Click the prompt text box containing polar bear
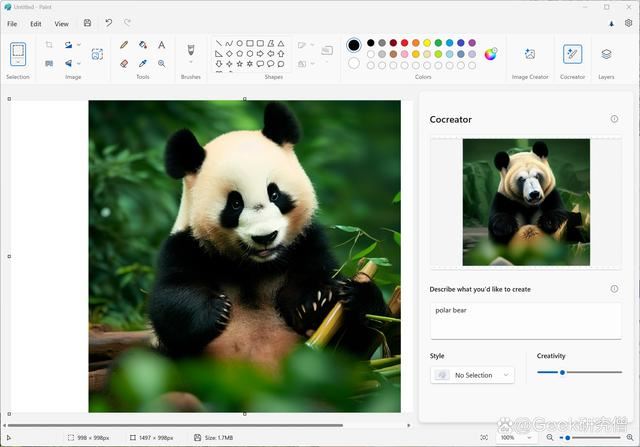 [x=525, y=321]
